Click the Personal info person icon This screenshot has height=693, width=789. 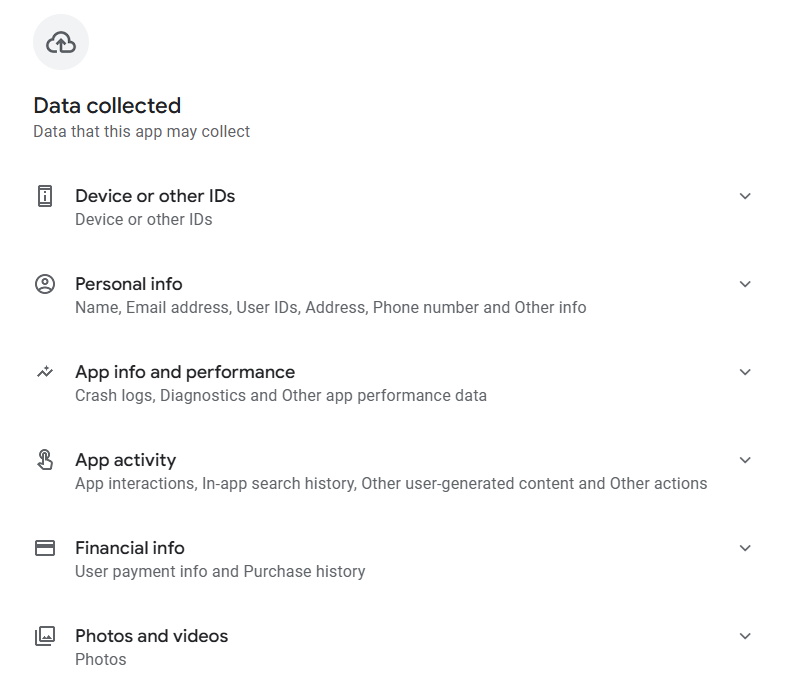point(45,284)
